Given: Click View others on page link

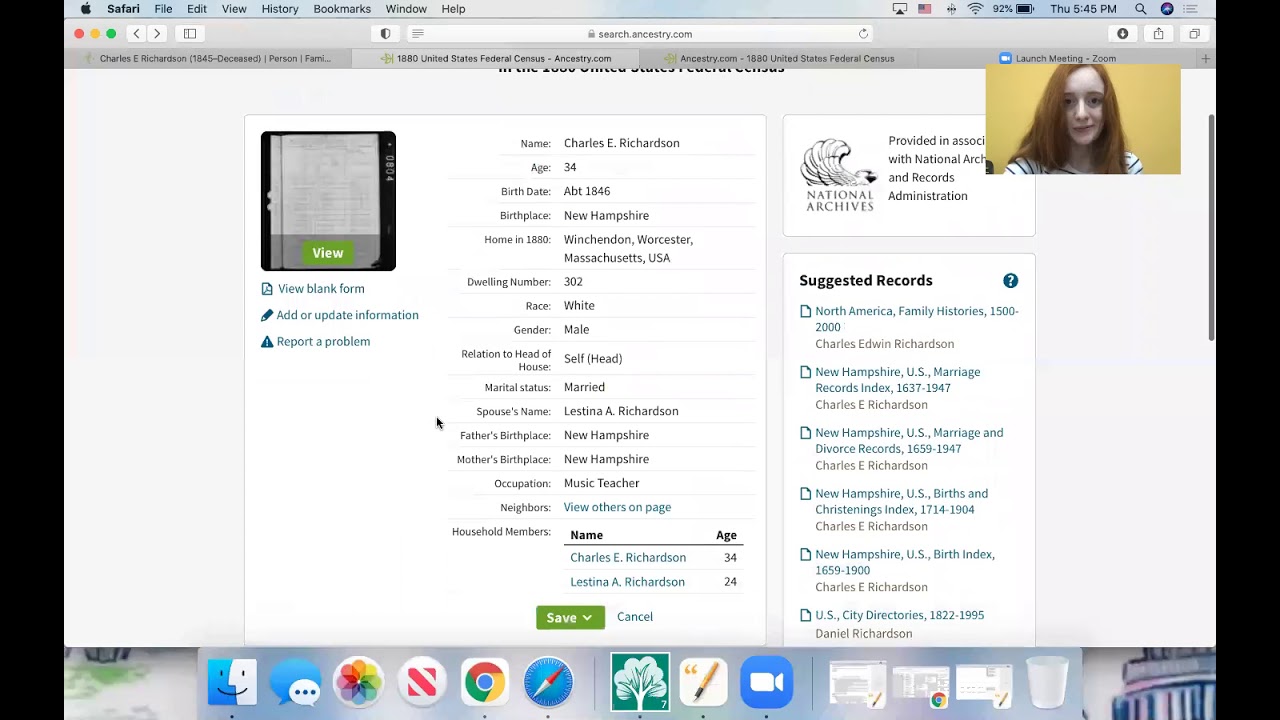Looking at the screenshot, I should tap(617, 507).
